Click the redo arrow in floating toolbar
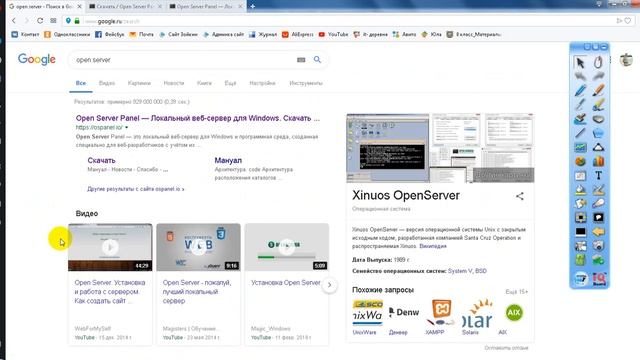640x360 pixels. coord(598,76)
